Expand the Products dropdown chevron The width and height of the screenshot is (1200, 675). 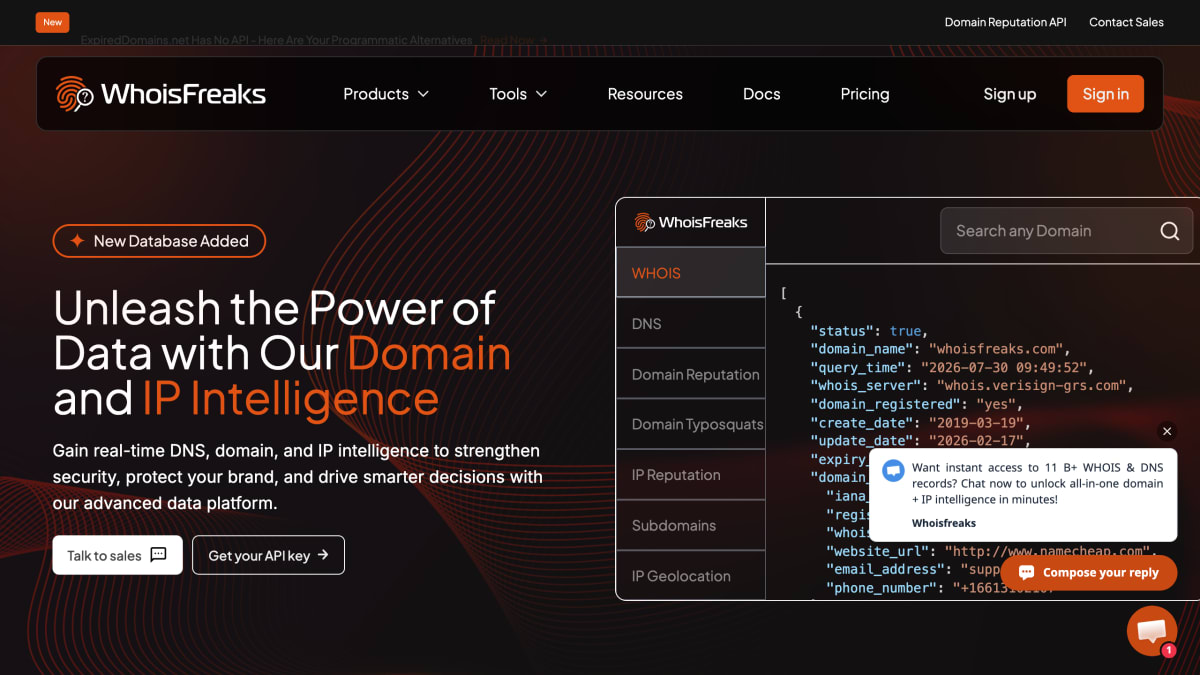pos(423,94)
